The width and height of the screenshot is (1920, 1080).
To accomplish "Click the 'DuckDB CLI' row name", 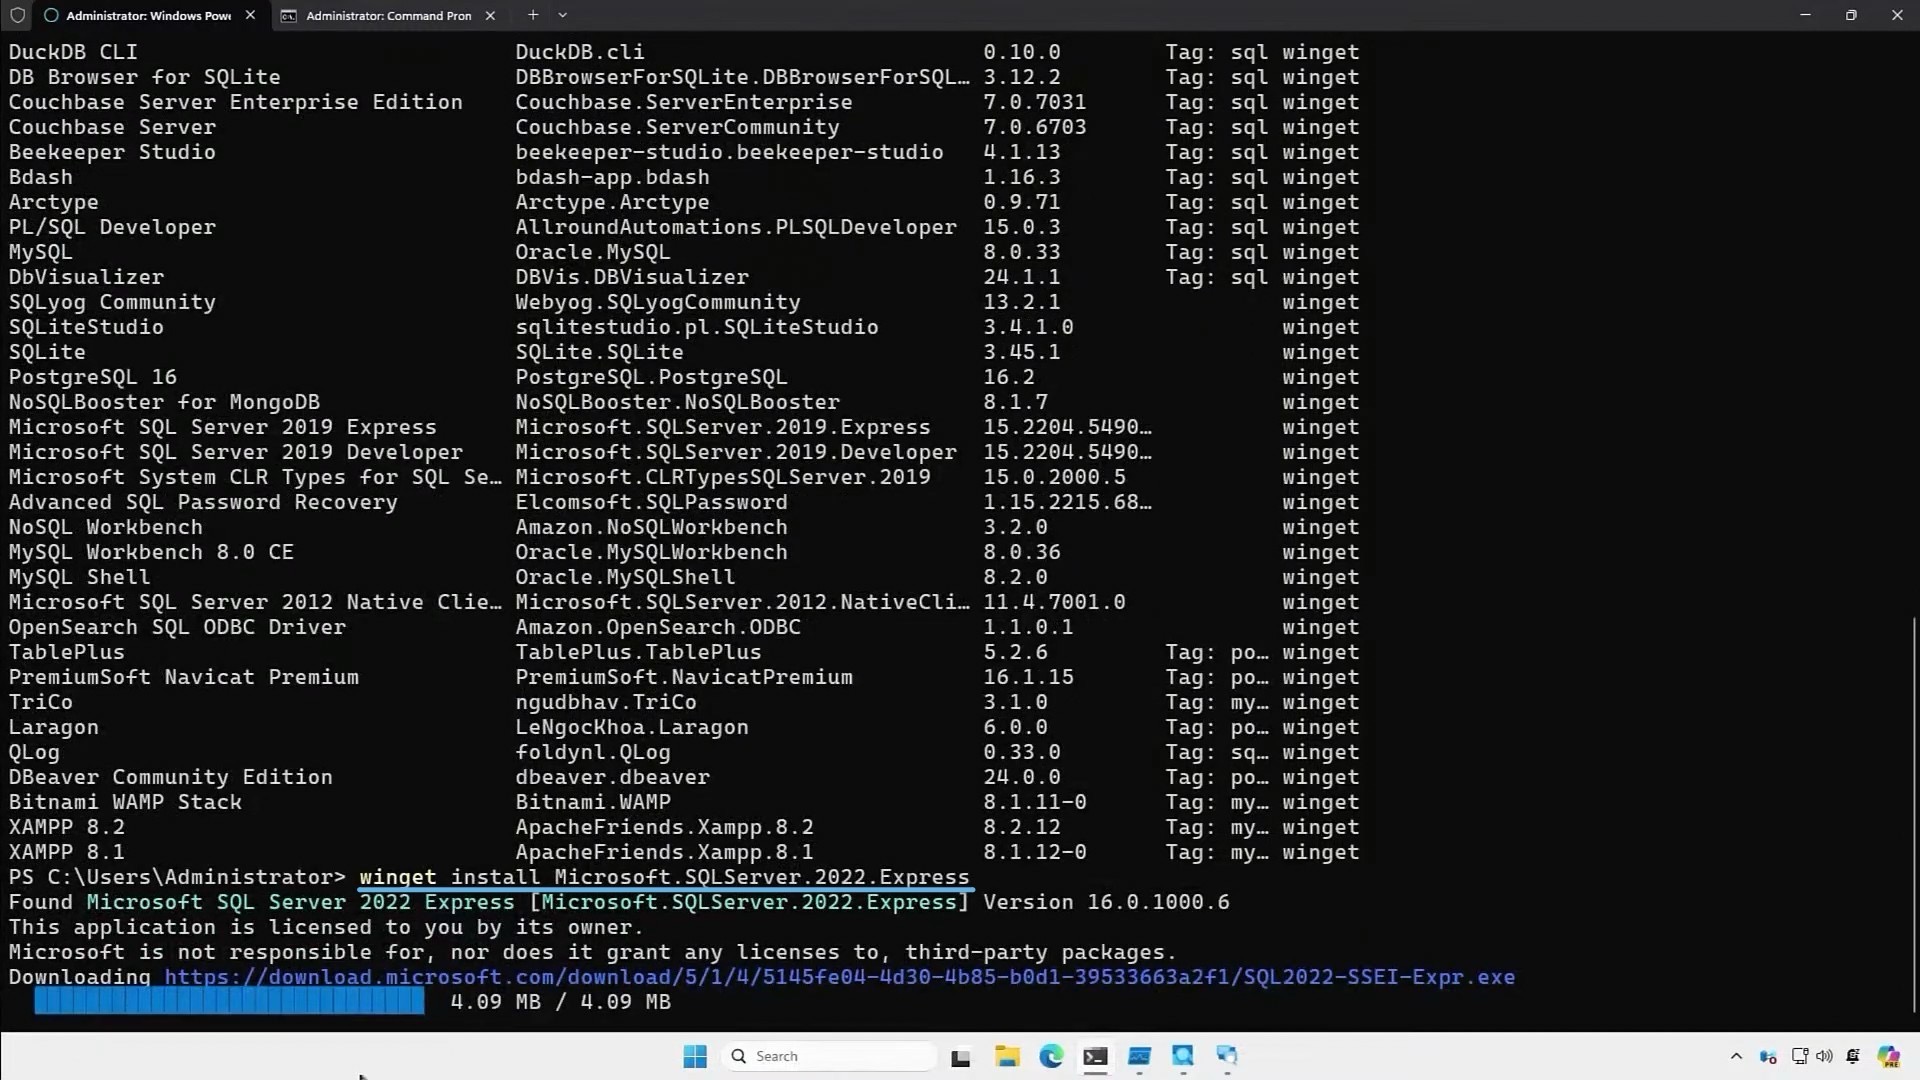I will (73, 52).
